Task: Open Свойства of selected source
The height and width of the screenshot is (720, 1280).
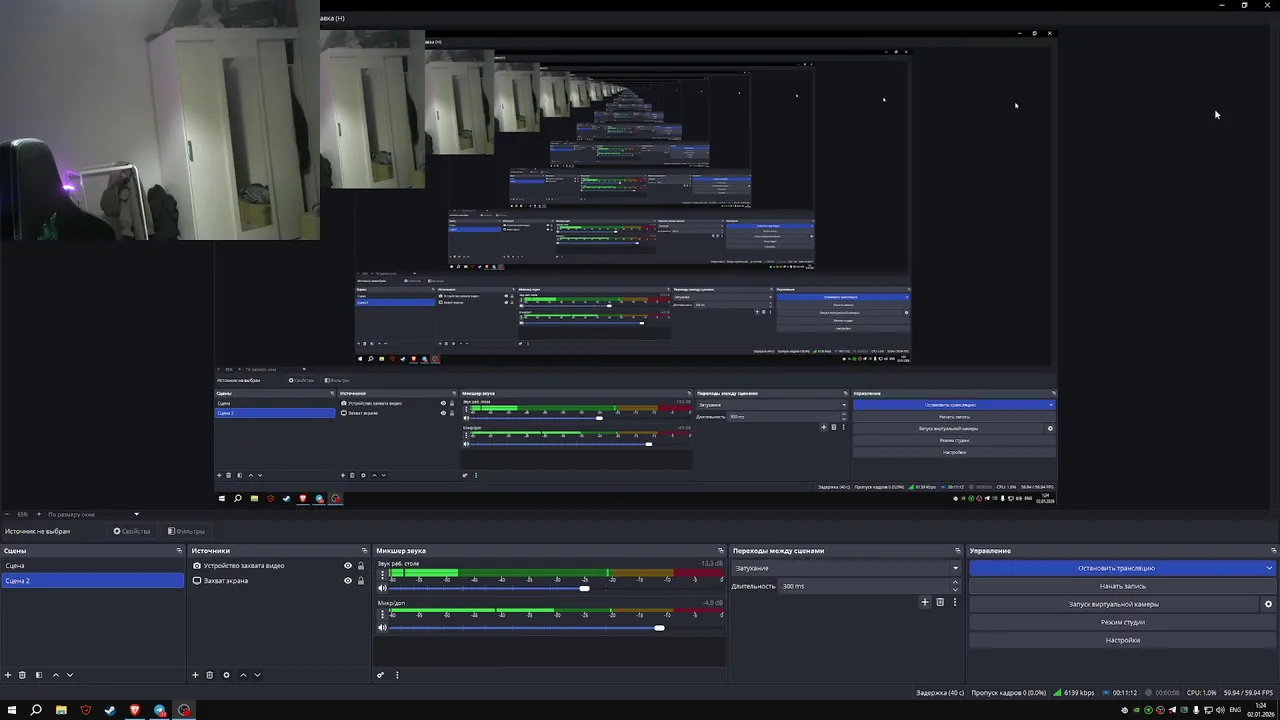Action: click(x=132, y=531)
